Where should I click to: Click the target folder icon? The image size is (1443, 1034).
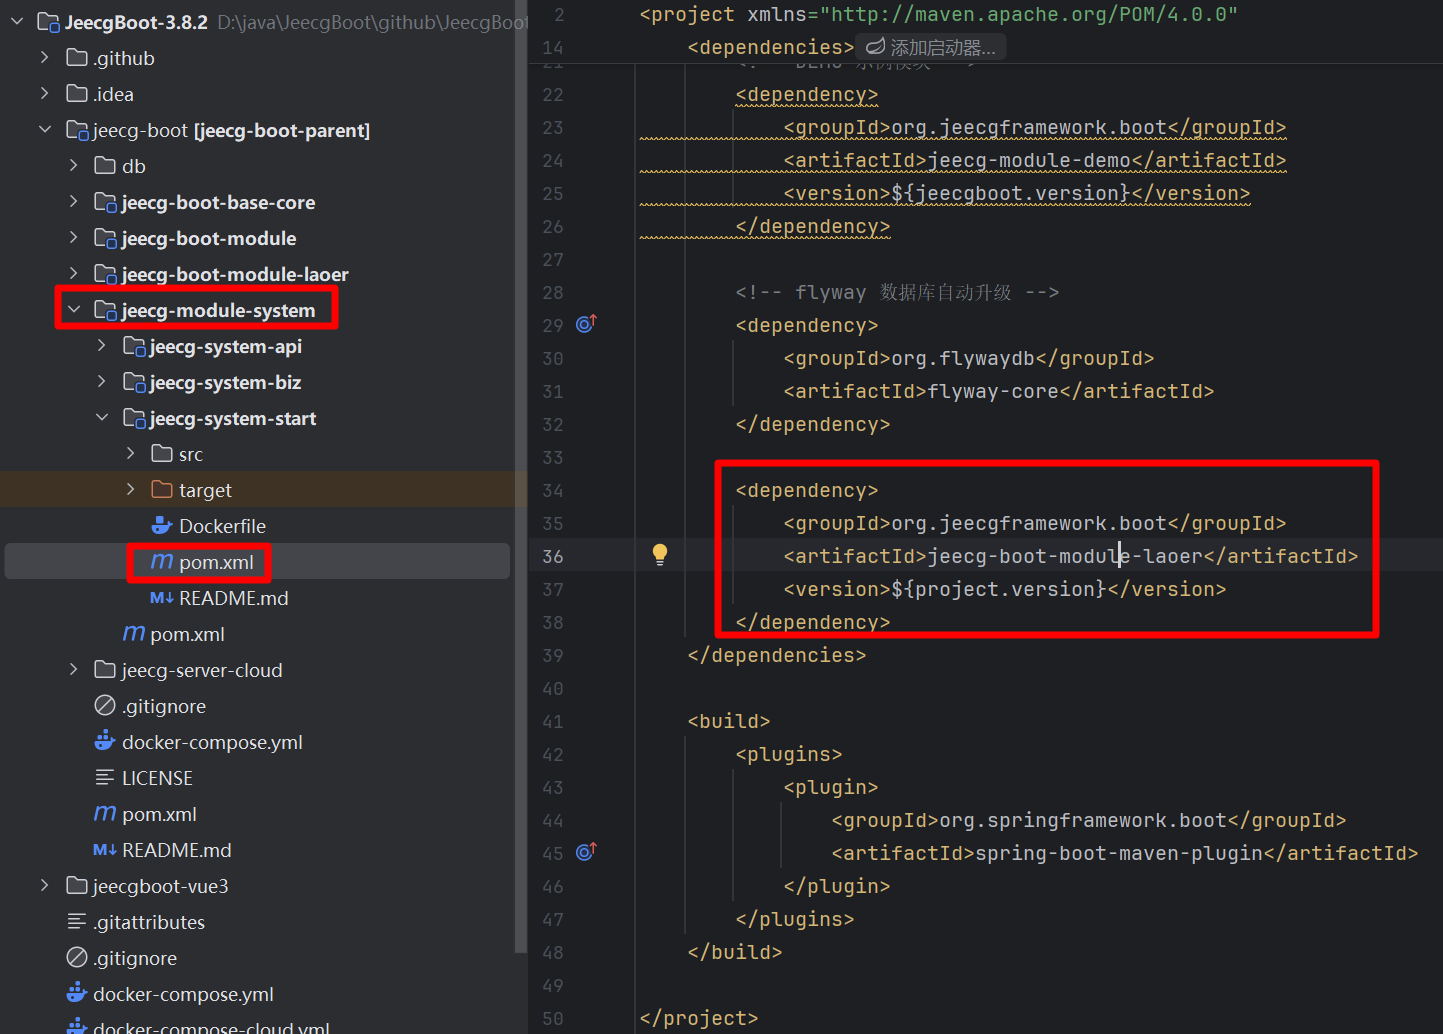pos(162,489)
